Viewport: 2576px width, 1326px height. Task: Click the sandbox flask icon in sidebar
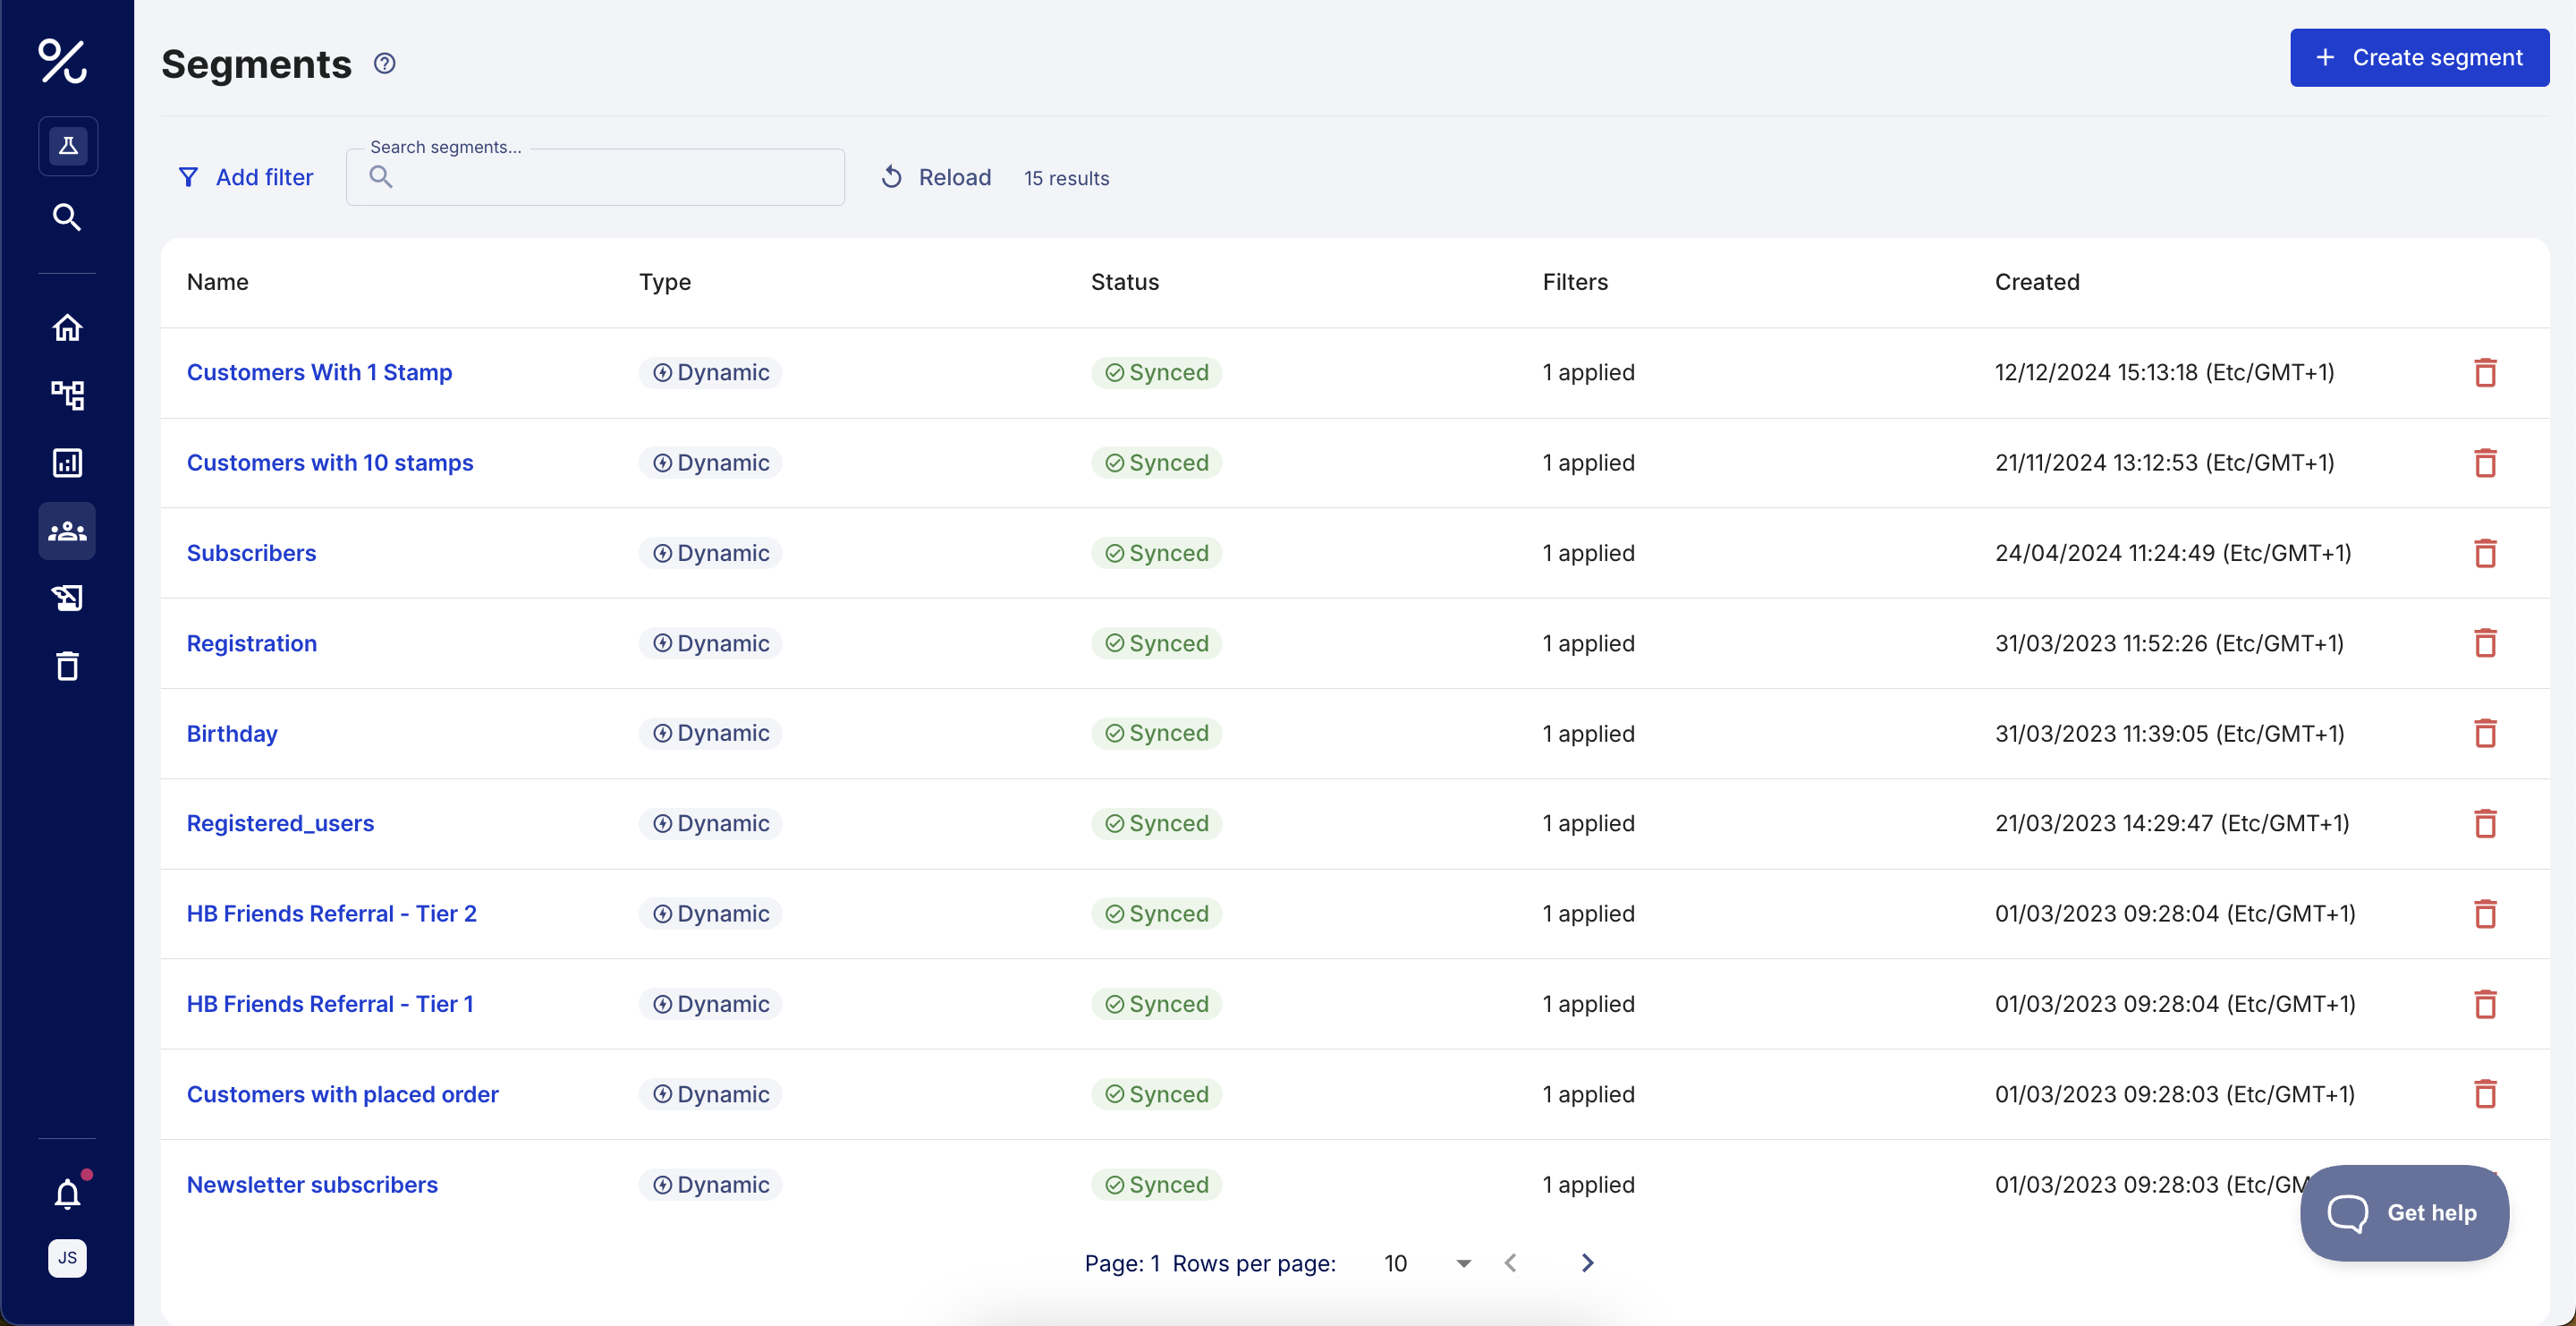[x=68, y=146]
